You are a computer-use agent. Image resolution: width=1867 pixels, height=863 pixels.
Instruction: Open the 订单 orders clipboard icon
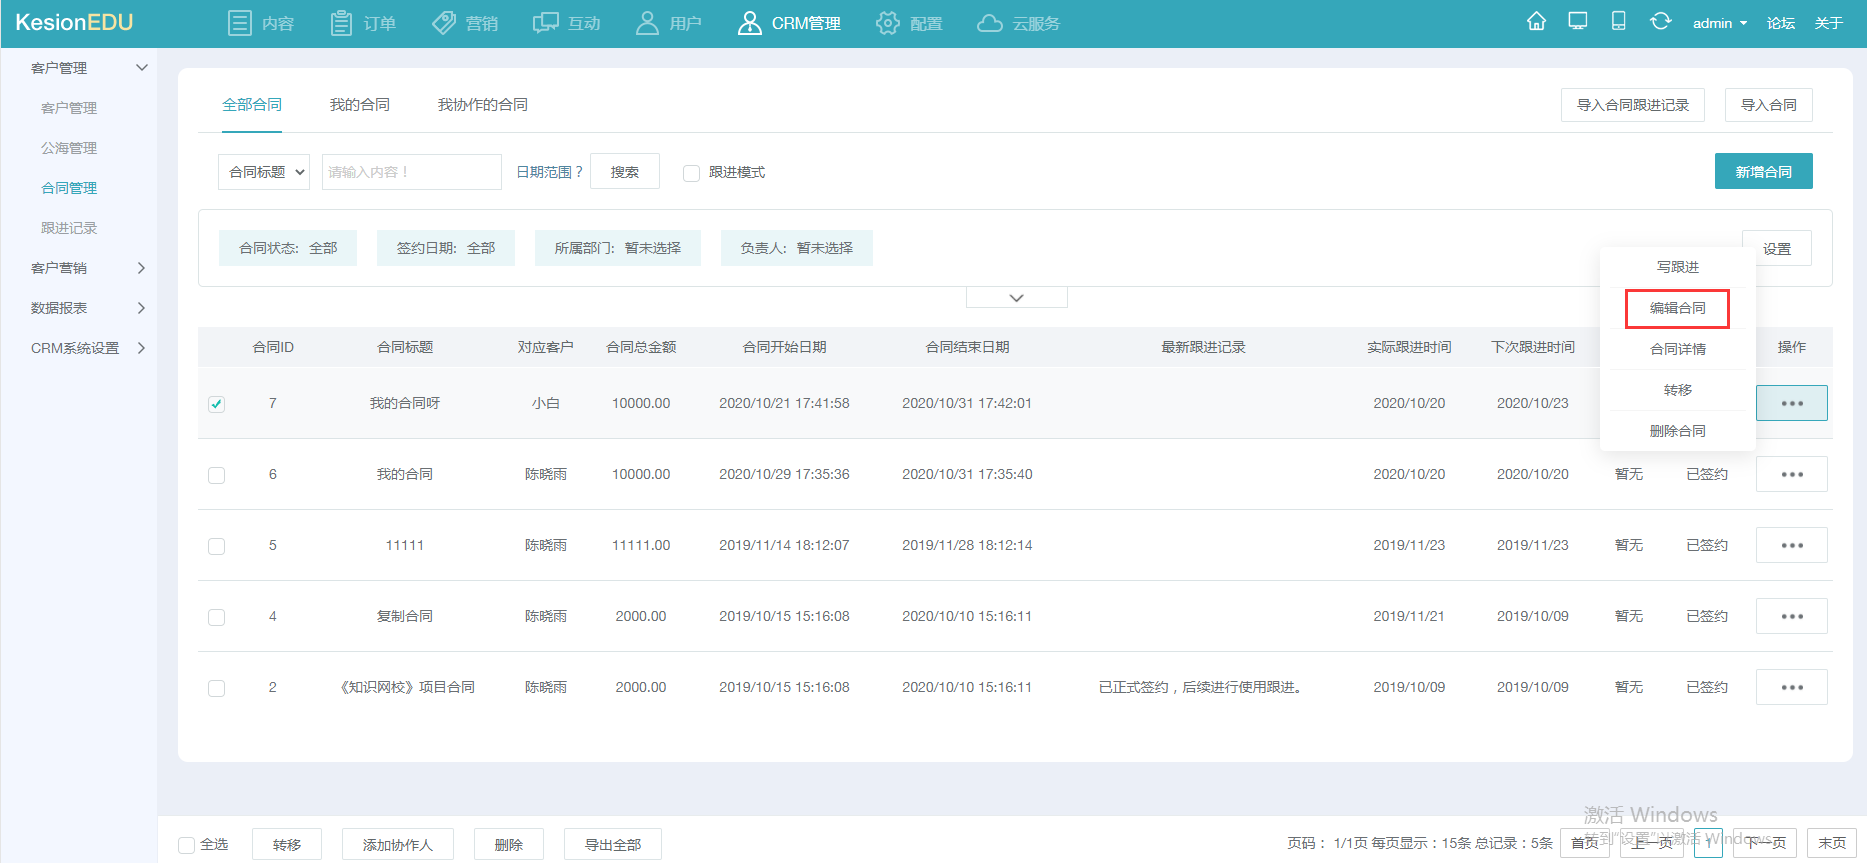[341, 23]
